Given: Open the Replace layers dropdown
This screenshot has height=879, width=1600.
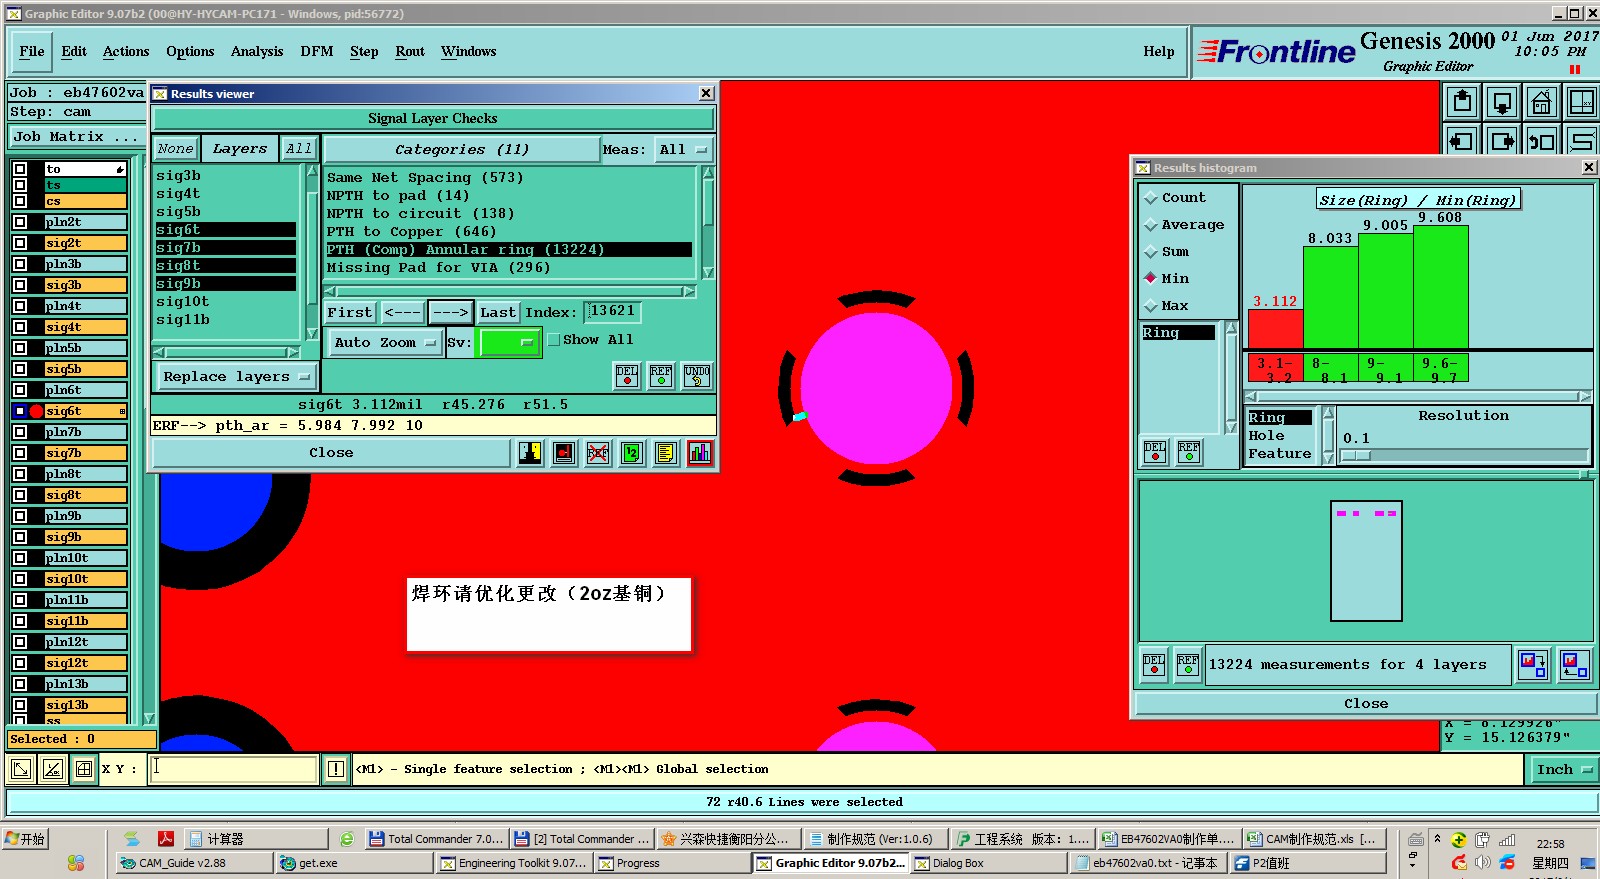Looking at the screenshot, I should tap(236, 377).
